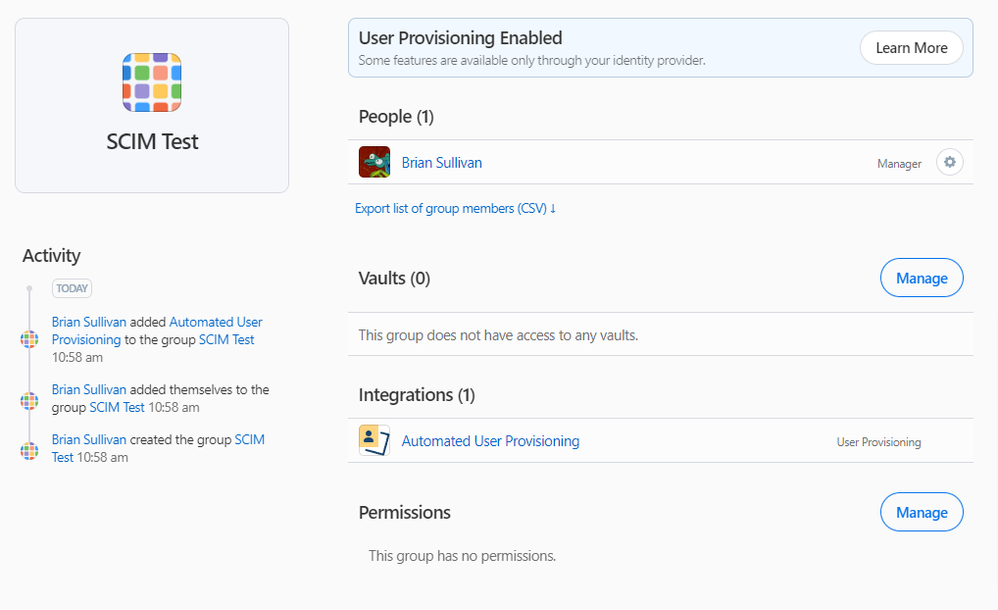Click the Manager role label for Brian Sullivan

click(x=899, y=163)
